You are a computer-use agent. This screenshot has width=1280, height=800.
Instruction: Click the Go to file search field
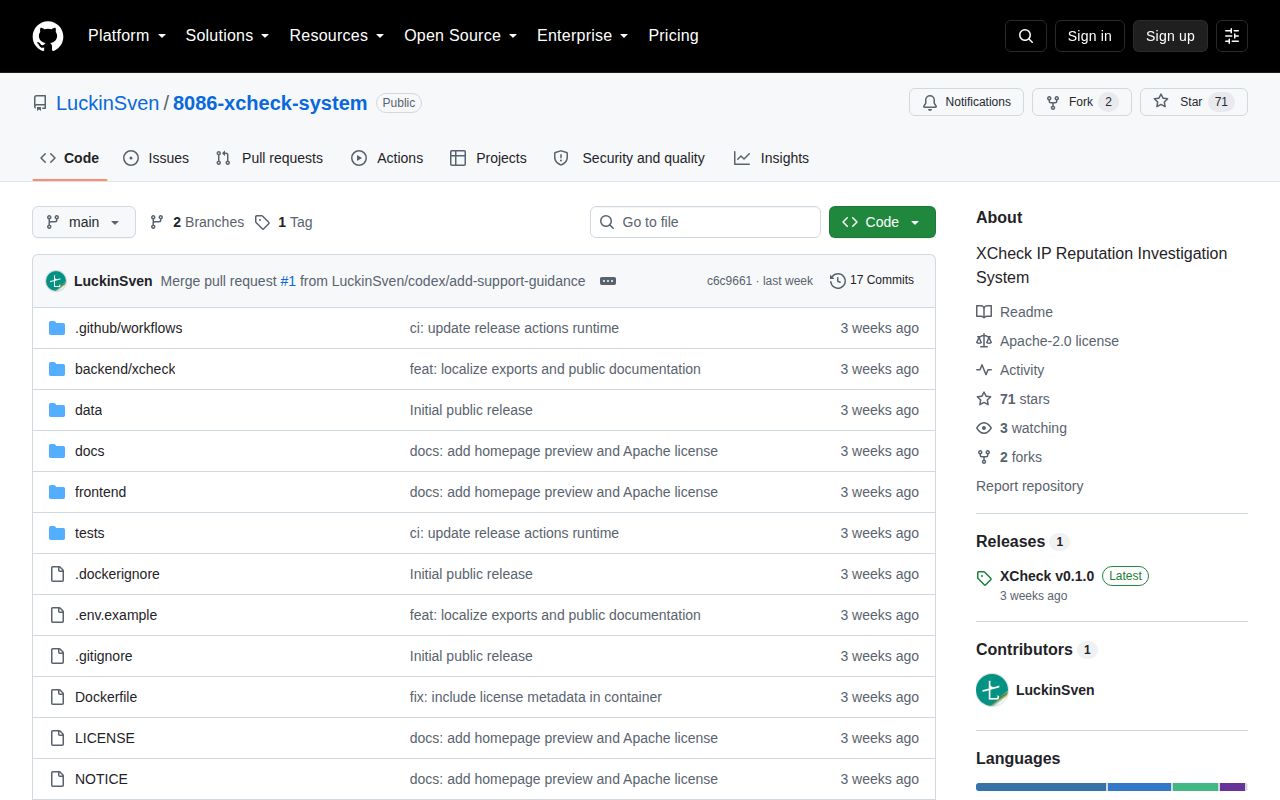[705, 222]
